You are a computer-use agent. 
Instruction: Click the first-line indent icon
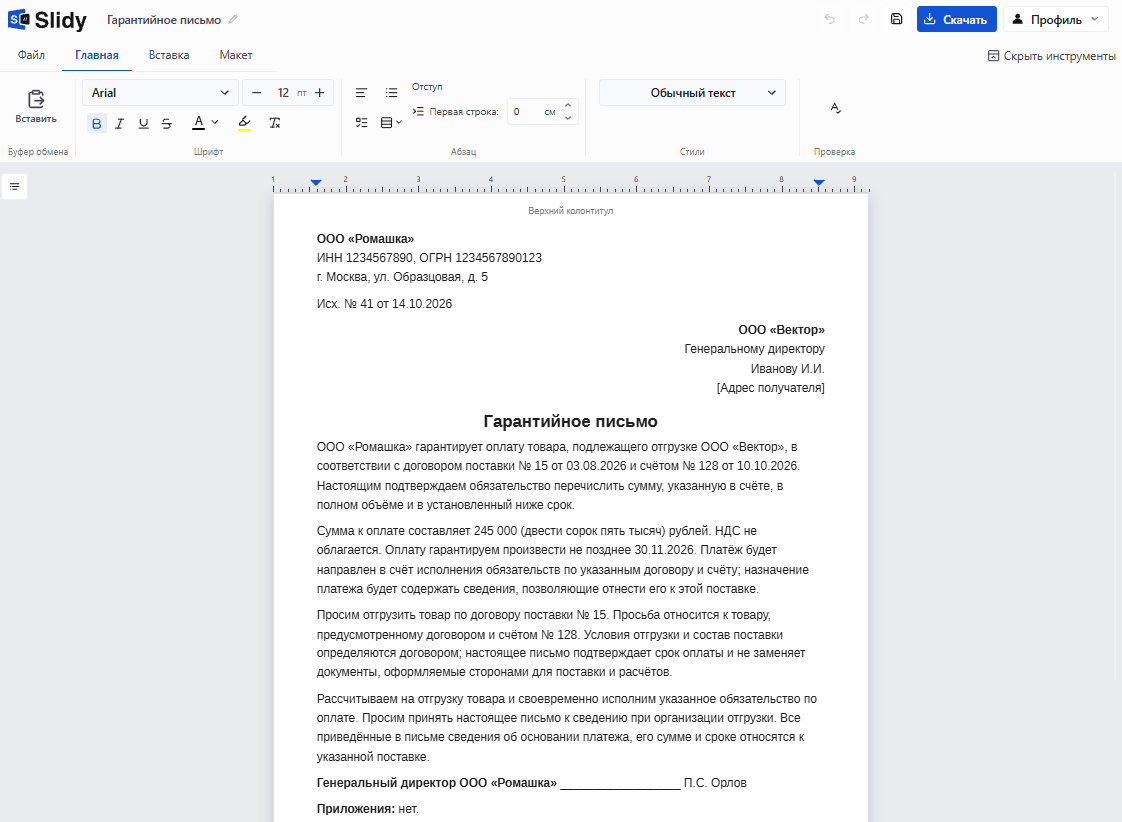coord(418,112)
